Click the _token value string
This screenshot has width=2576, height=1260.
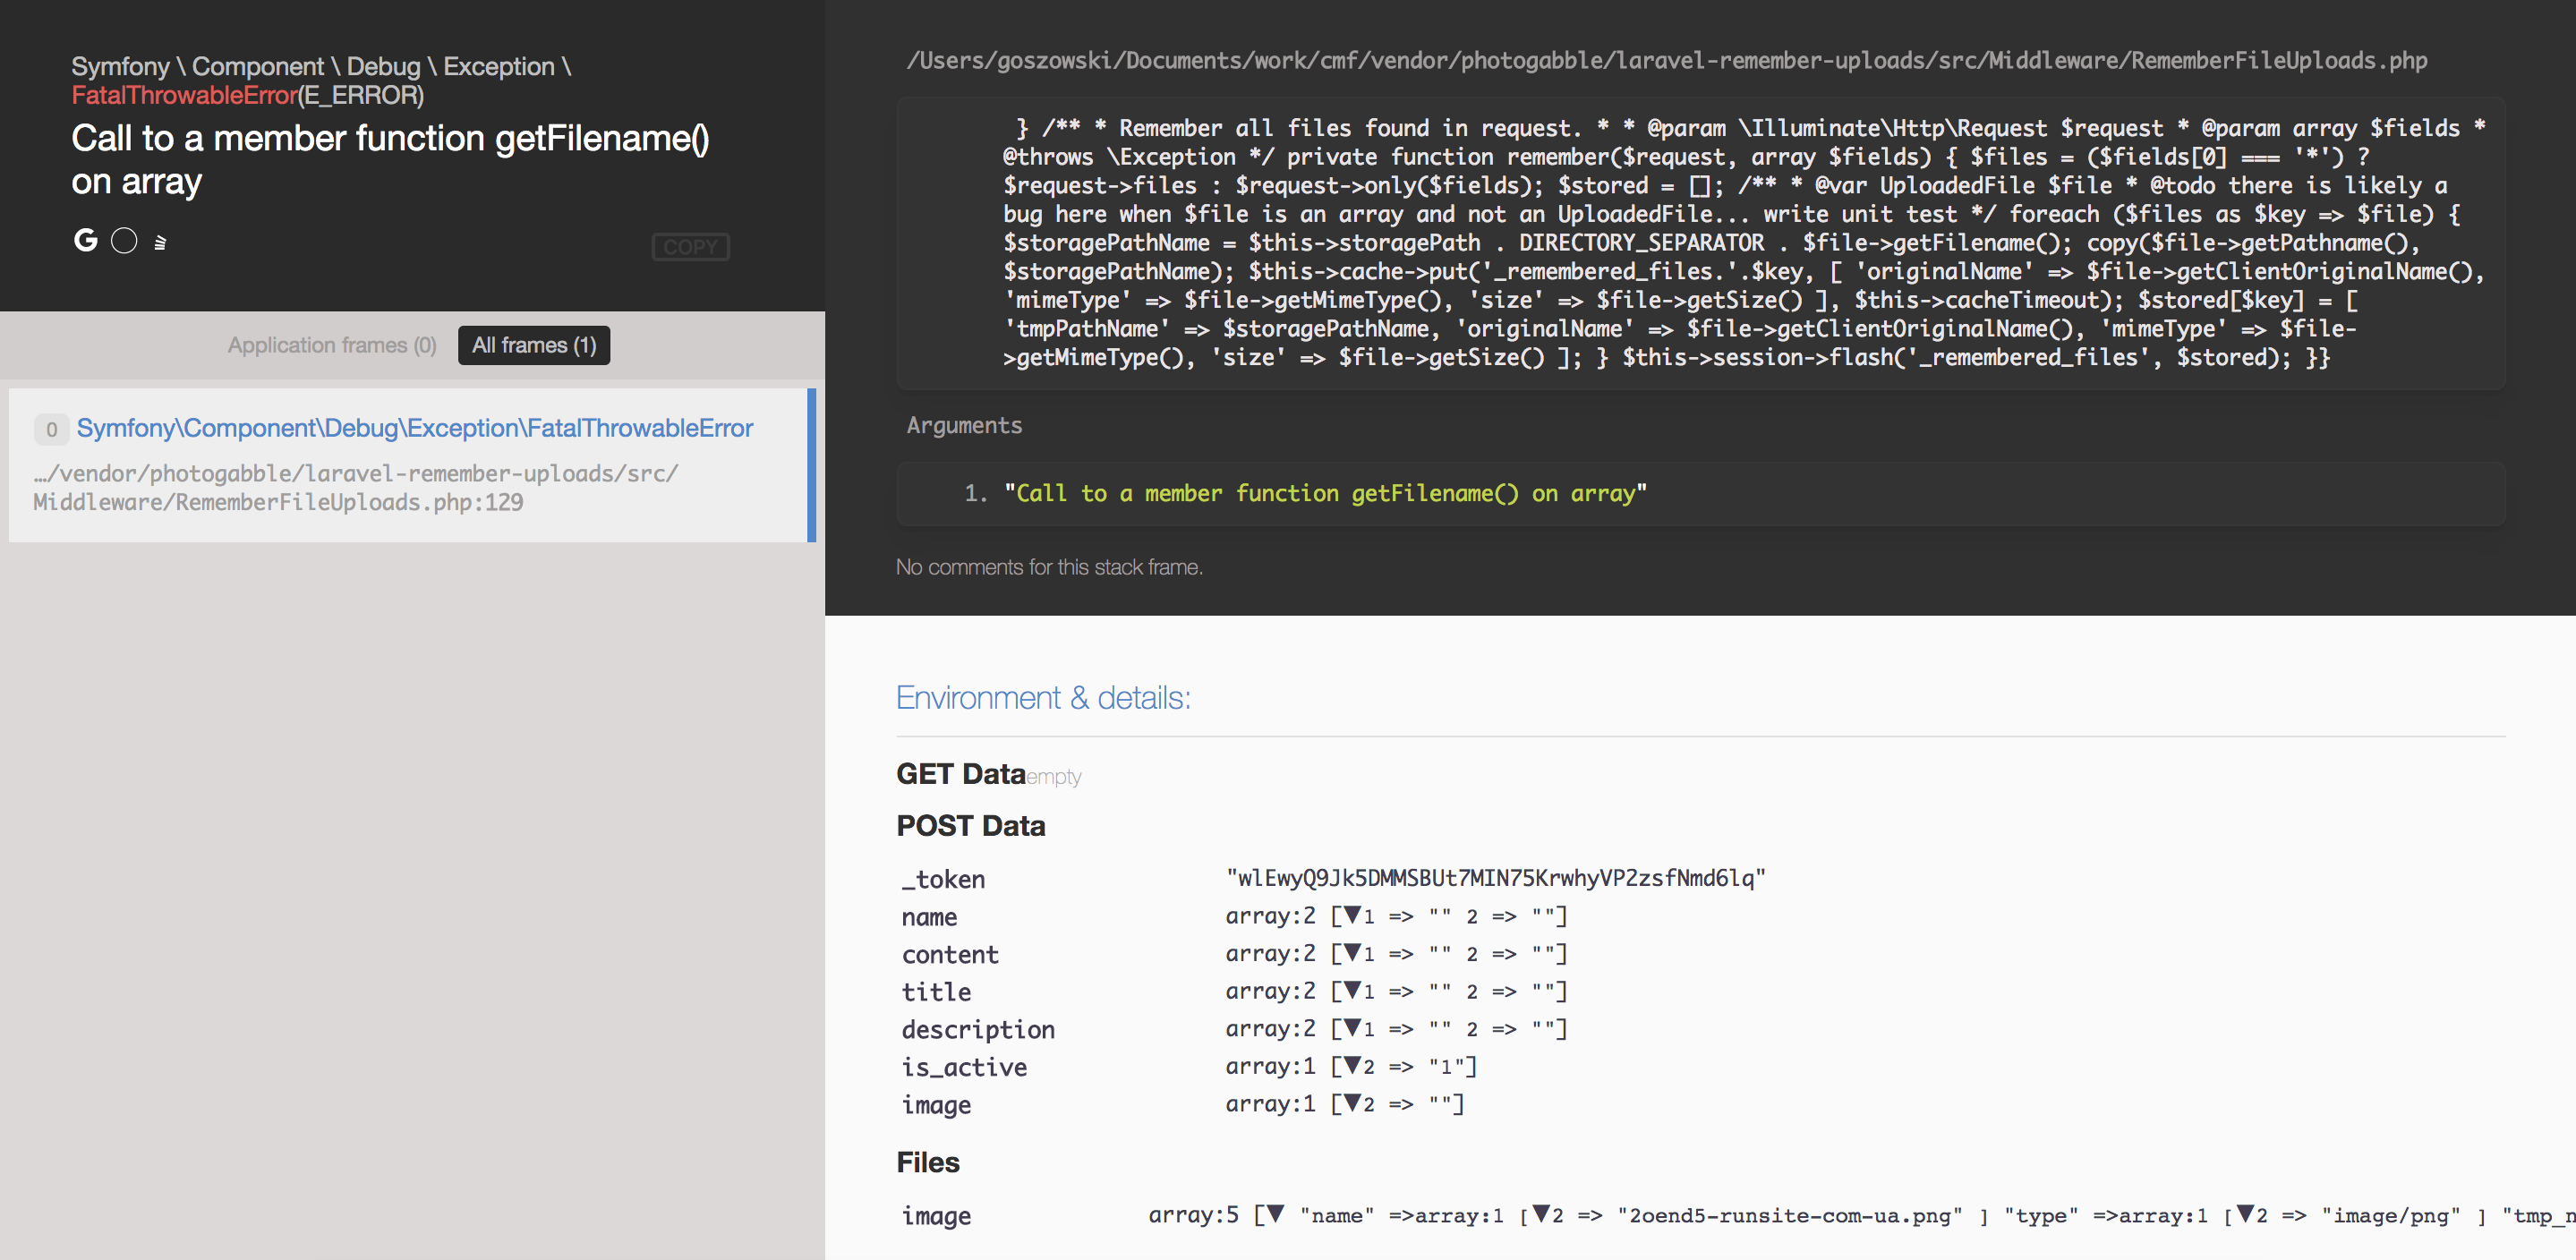coord(1496,878)
